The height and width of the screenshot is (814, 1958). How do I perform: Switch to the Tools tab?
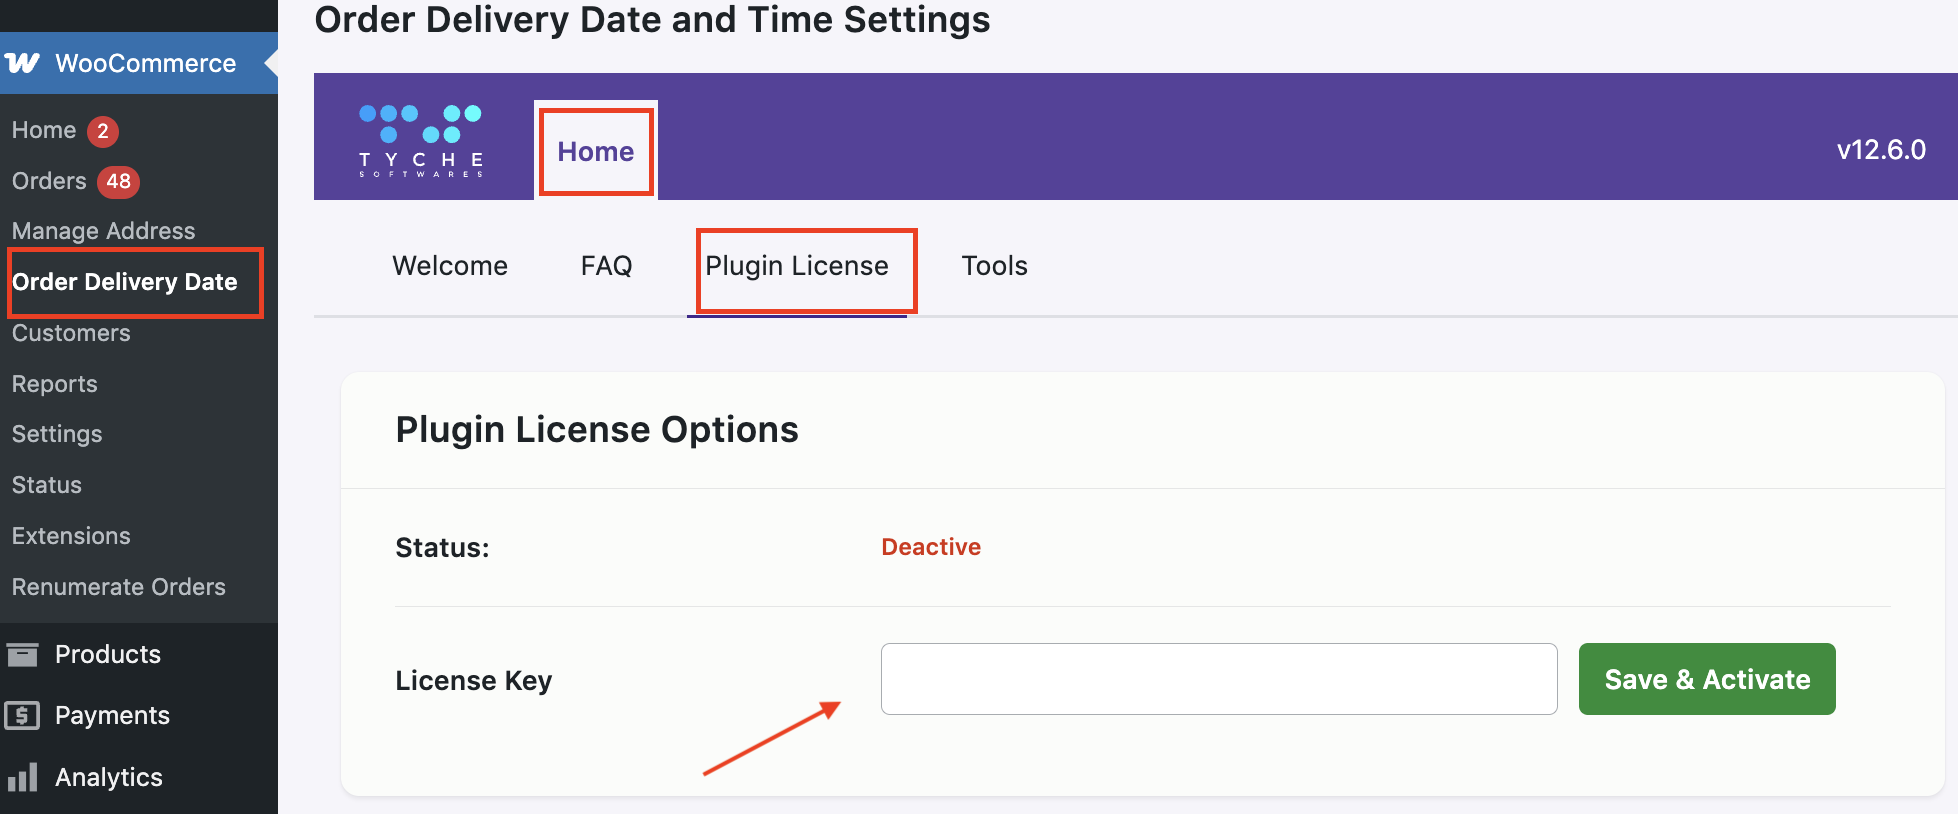pos(995,266)
